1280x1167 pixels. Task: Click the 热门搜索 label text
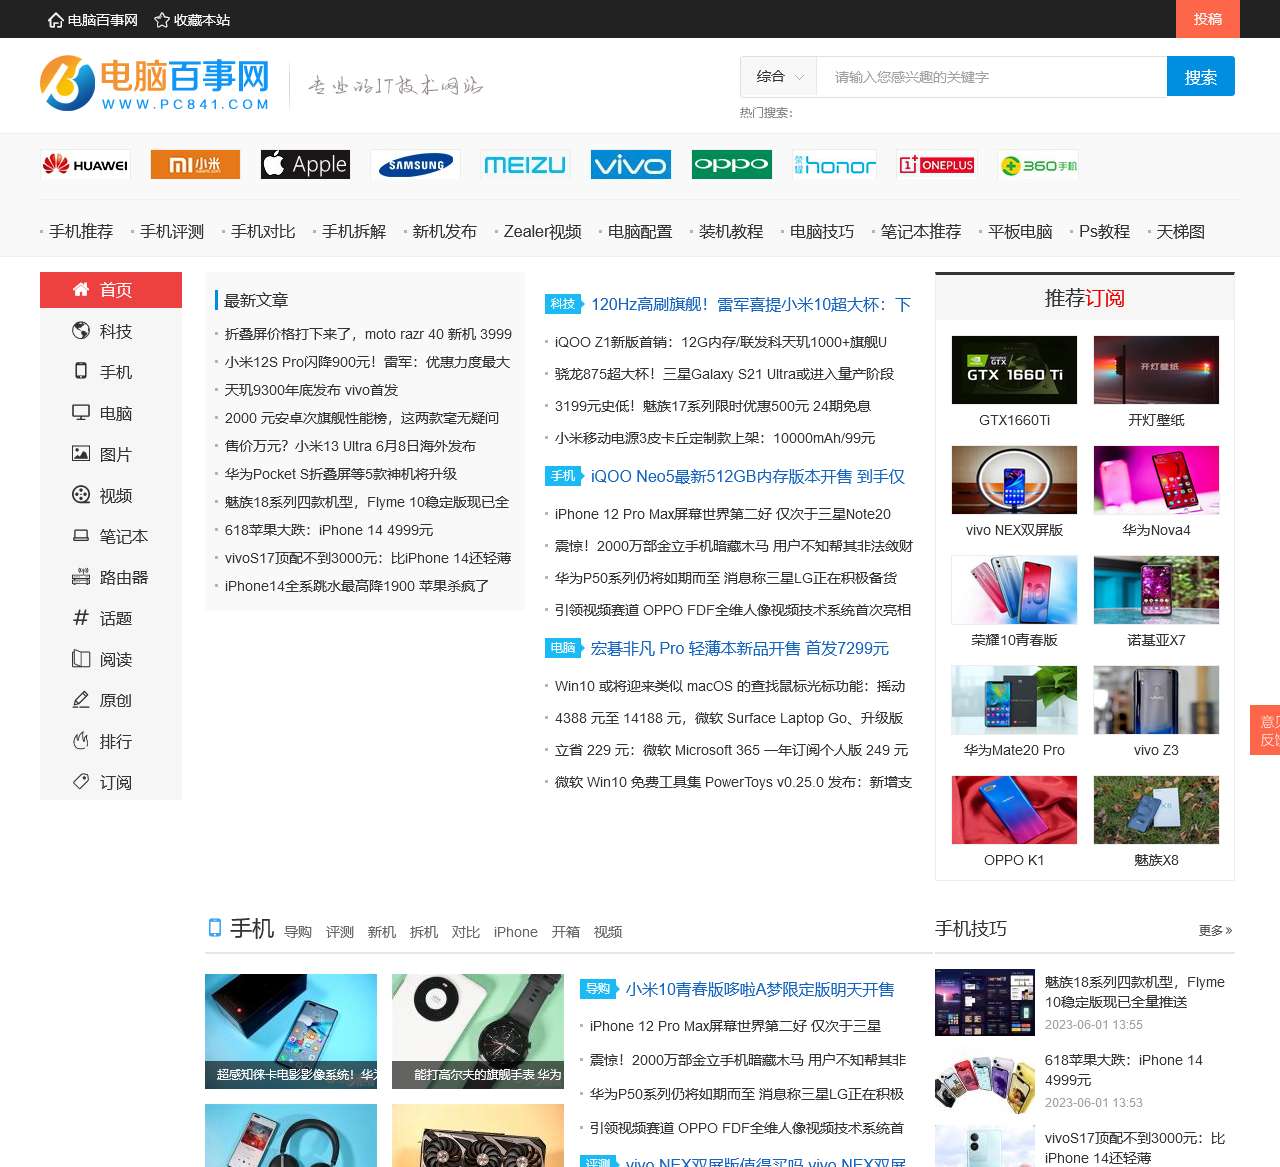766,113
